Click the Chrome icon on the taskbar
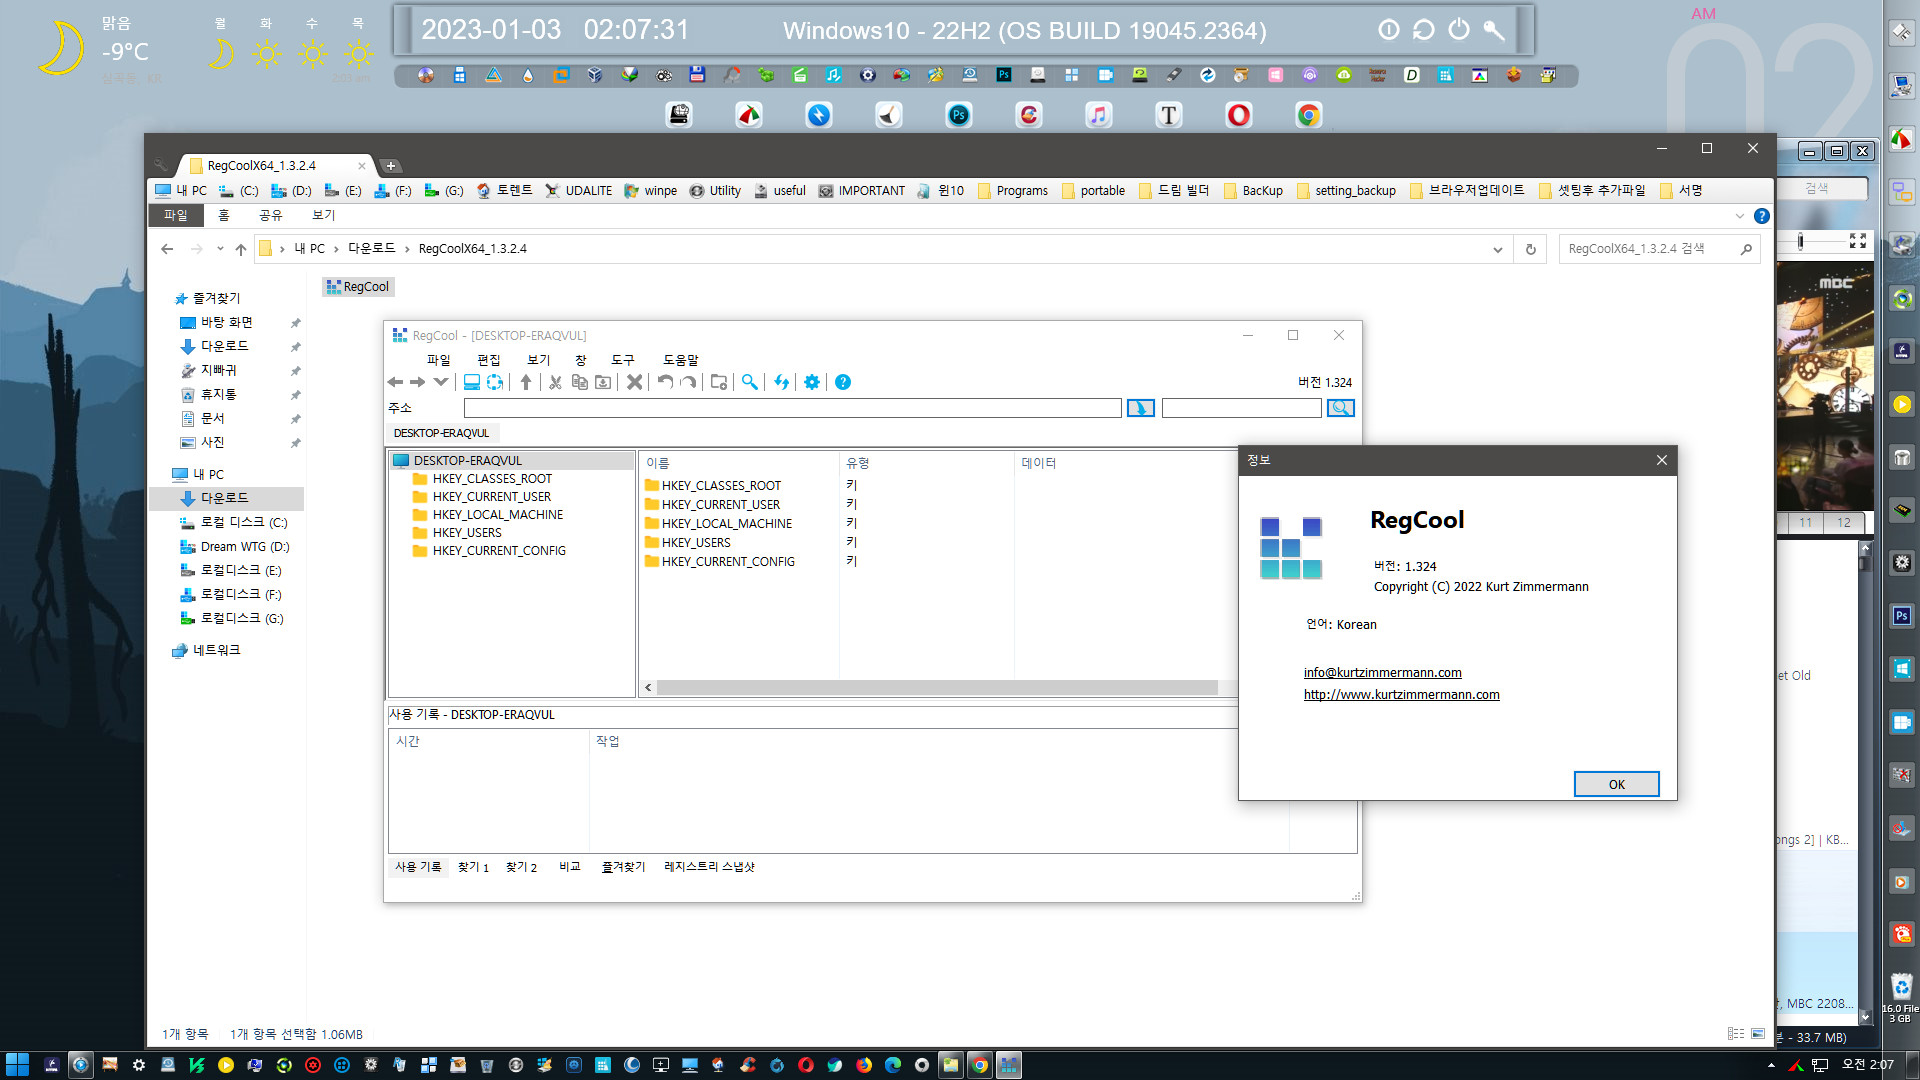Image resolution: width=1920 pixels, height=1080 pixels. 980,1065
